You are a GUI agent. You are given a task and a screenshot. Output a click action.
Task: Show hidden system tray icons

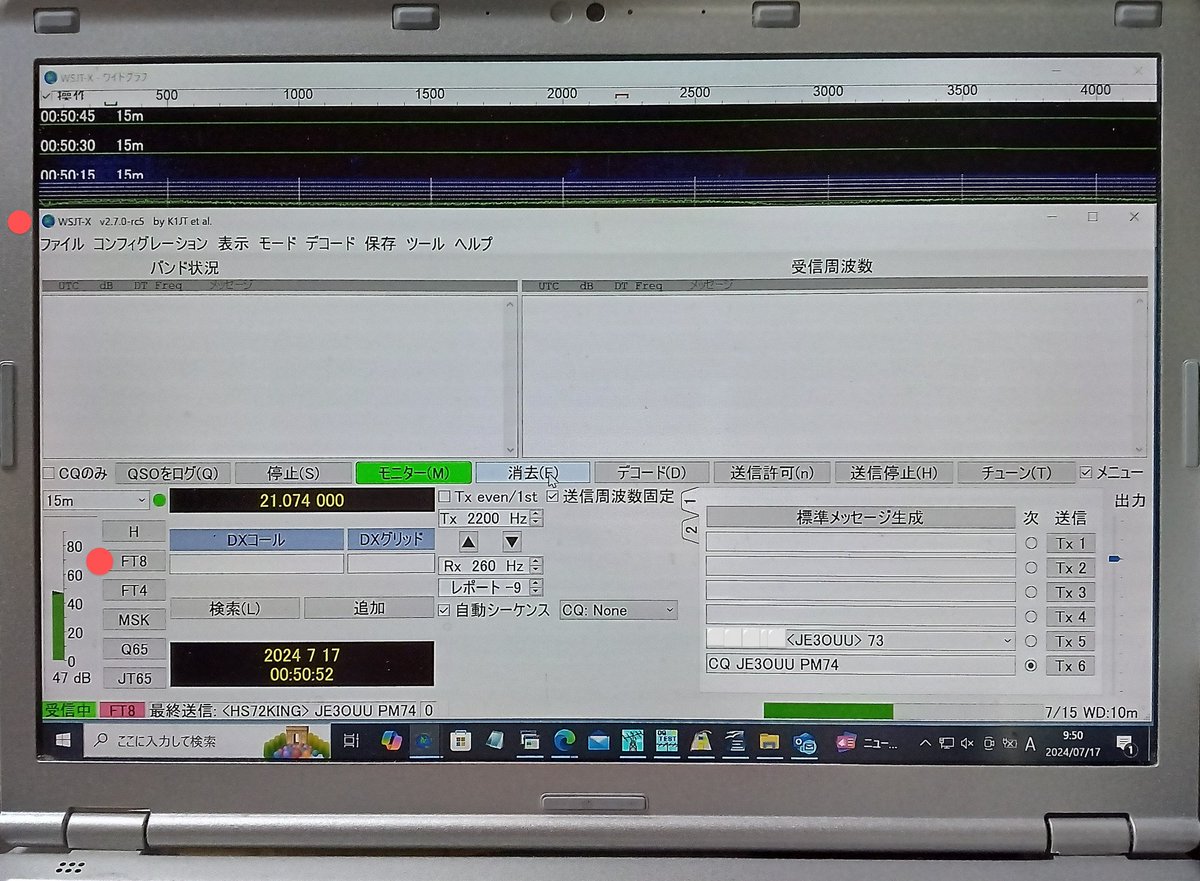[924, 742]
